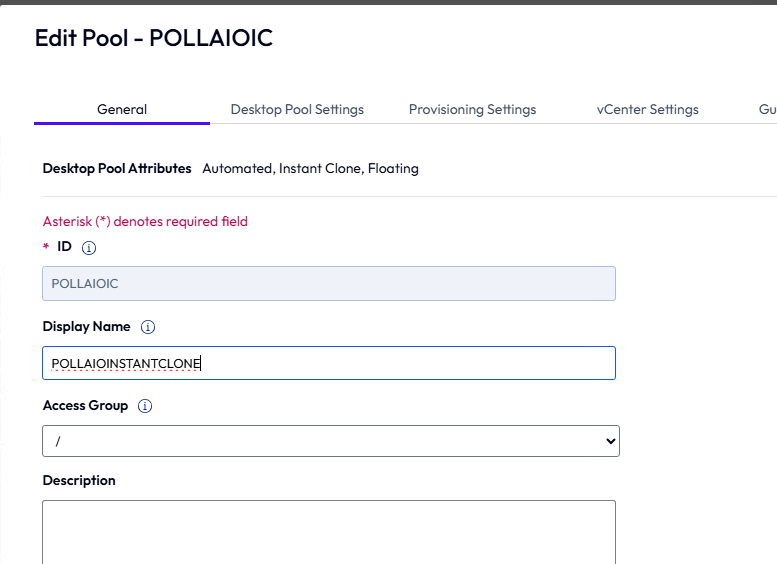Click the Asterisk denotes required field note
777x564 pixels.
pos(145,221)
